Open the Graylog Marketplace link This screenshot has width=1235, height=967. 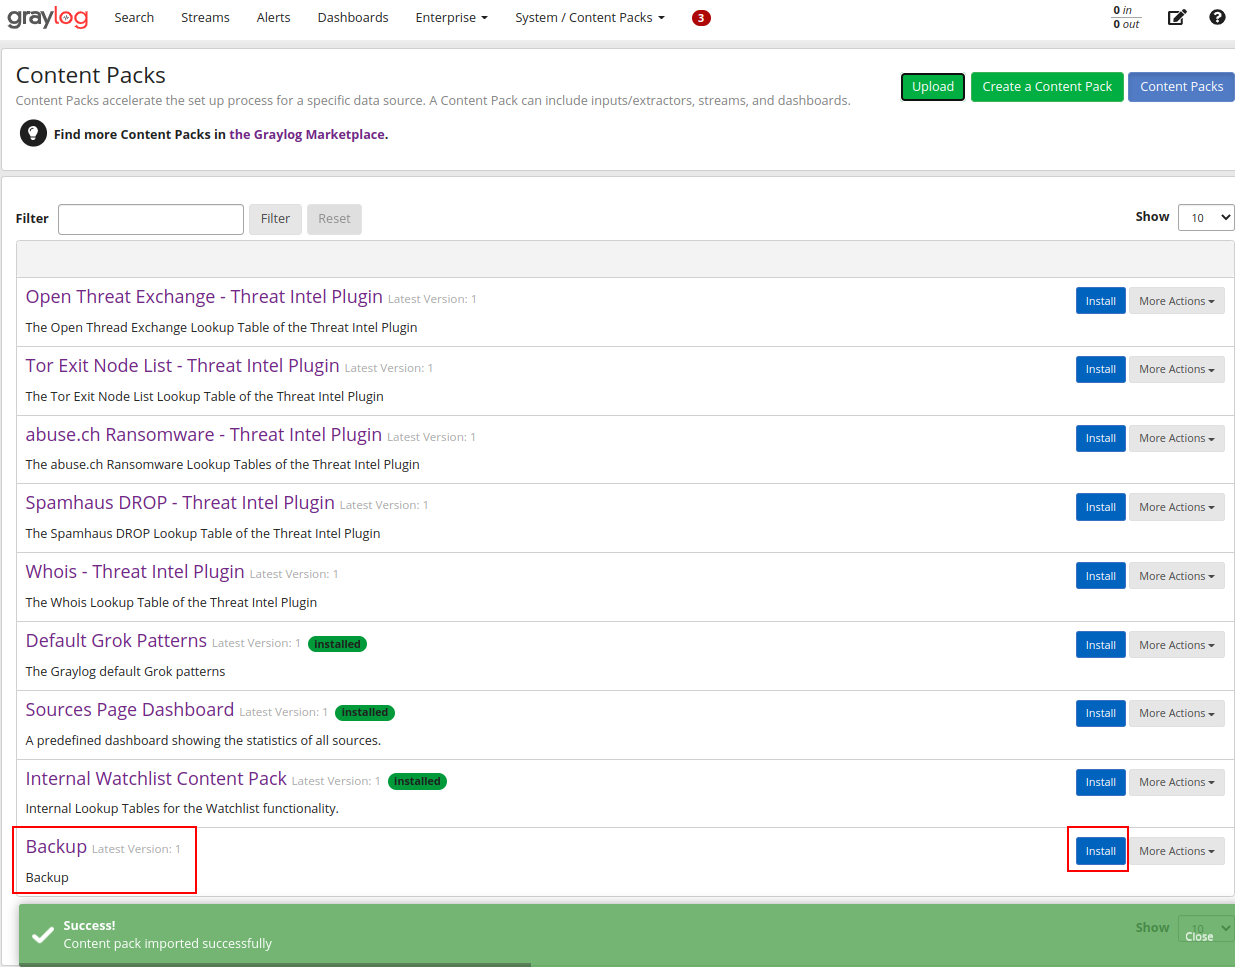click(307, 134)
